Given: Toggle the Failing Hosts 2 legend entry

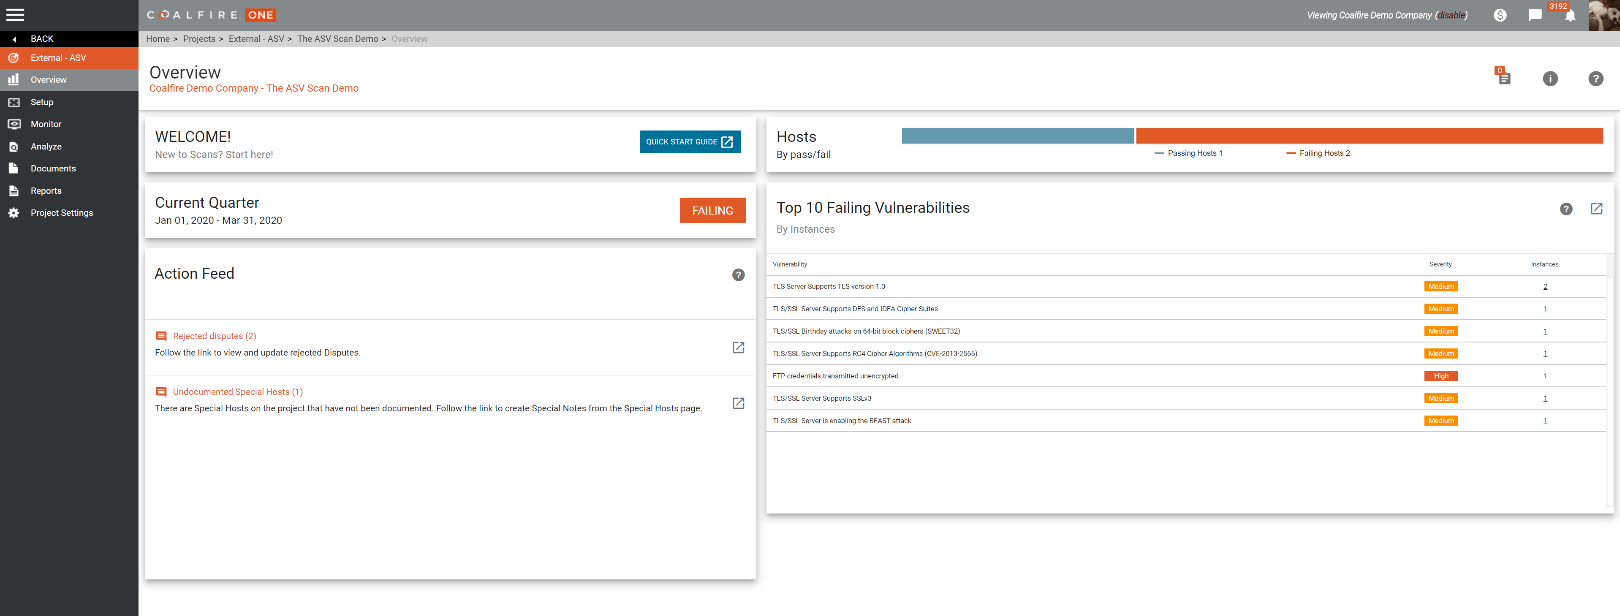Looking at the screenshot, I should tap(1318, 153).
